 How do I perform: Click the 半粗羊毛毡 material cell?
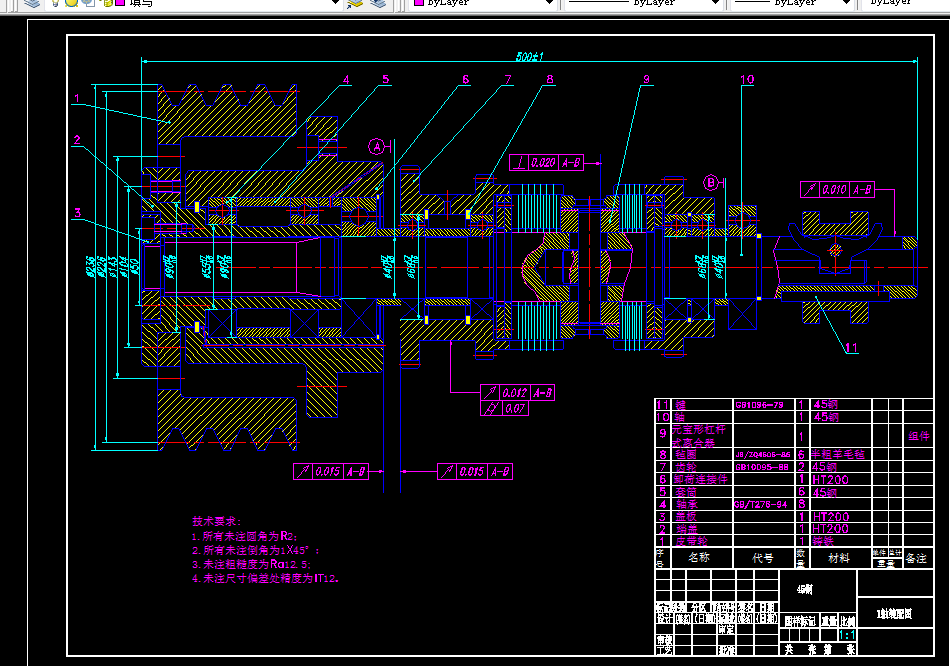(x=839, y=455)
